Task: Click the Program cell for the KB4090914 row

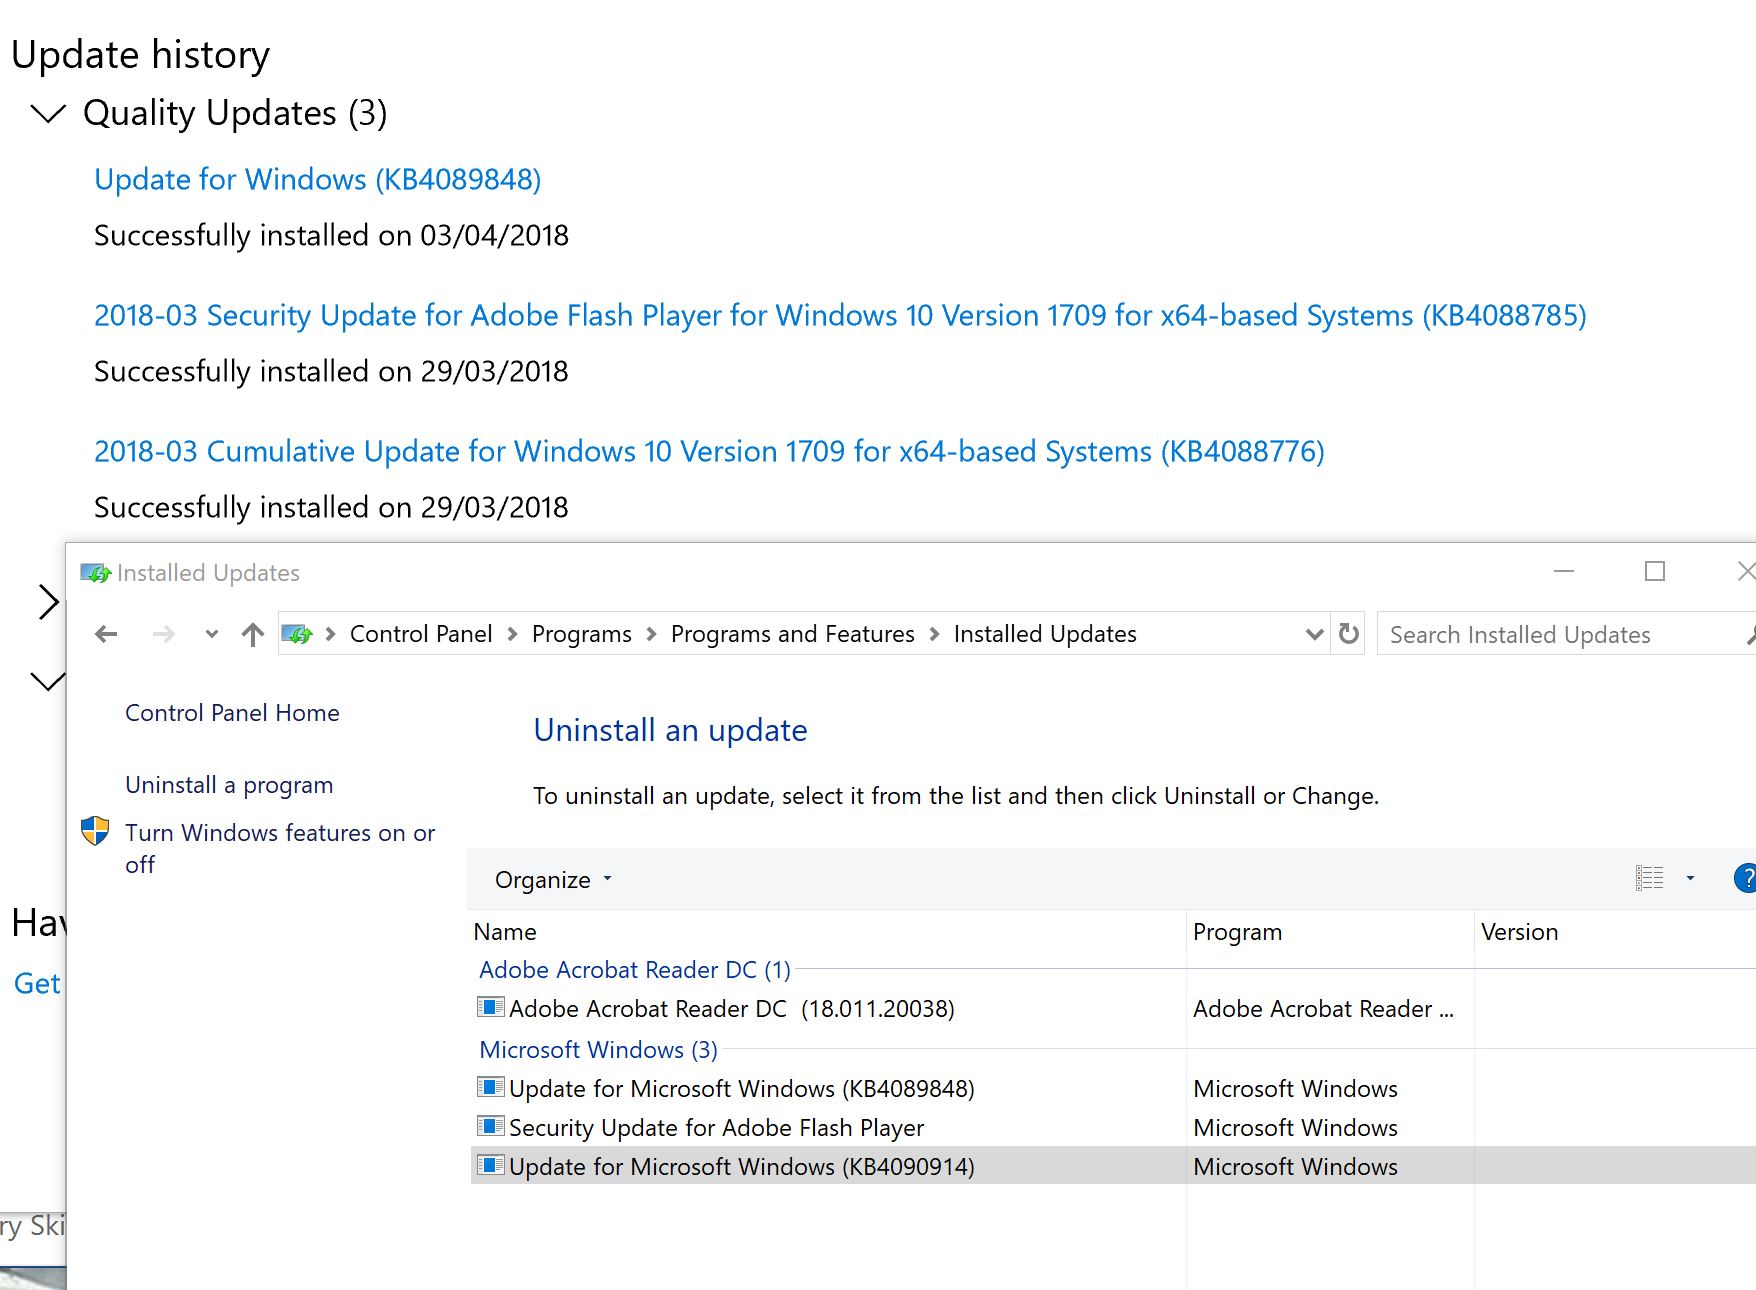Action: pyautogui.click(x=1295, y=1167)
